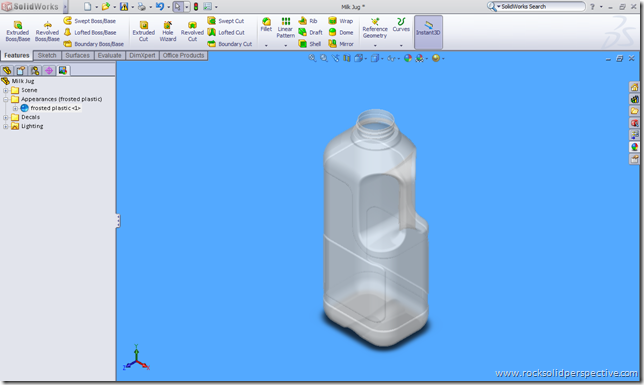Switch to the Surfaces tab

77,55
